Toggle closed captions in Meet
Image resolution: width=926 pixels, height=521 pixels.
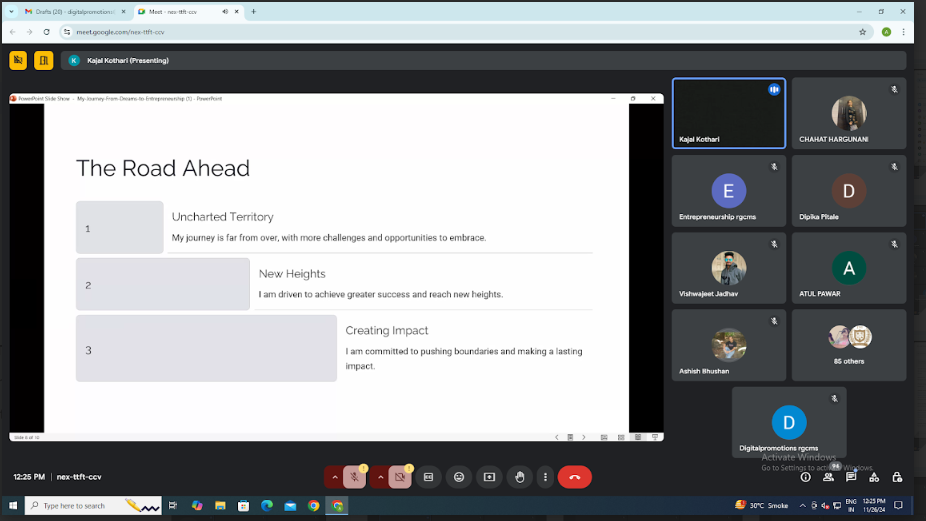[x=428, y=477]
